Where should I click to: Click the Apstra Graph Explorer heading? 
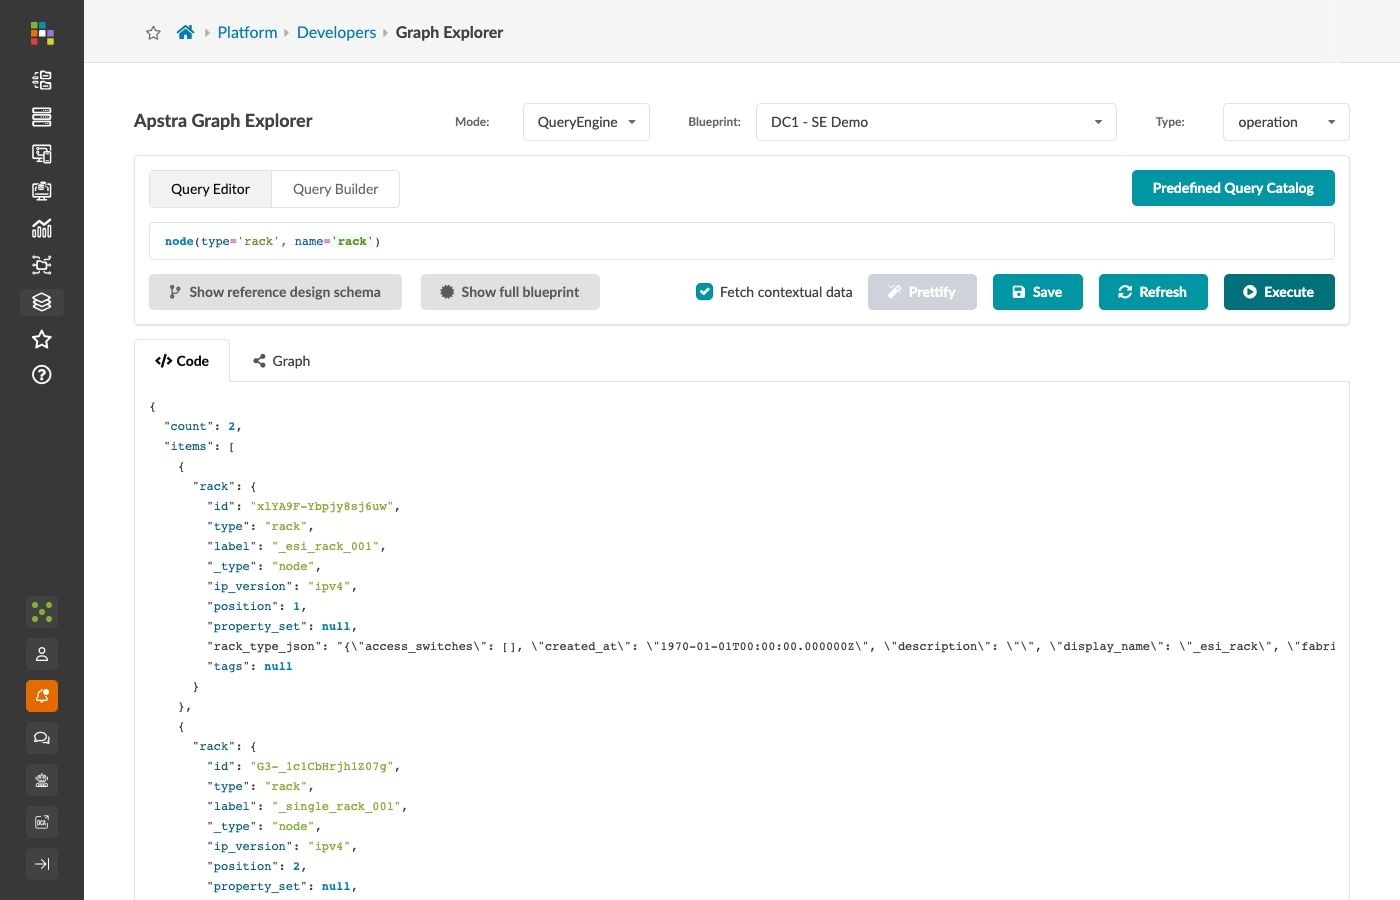223,121
